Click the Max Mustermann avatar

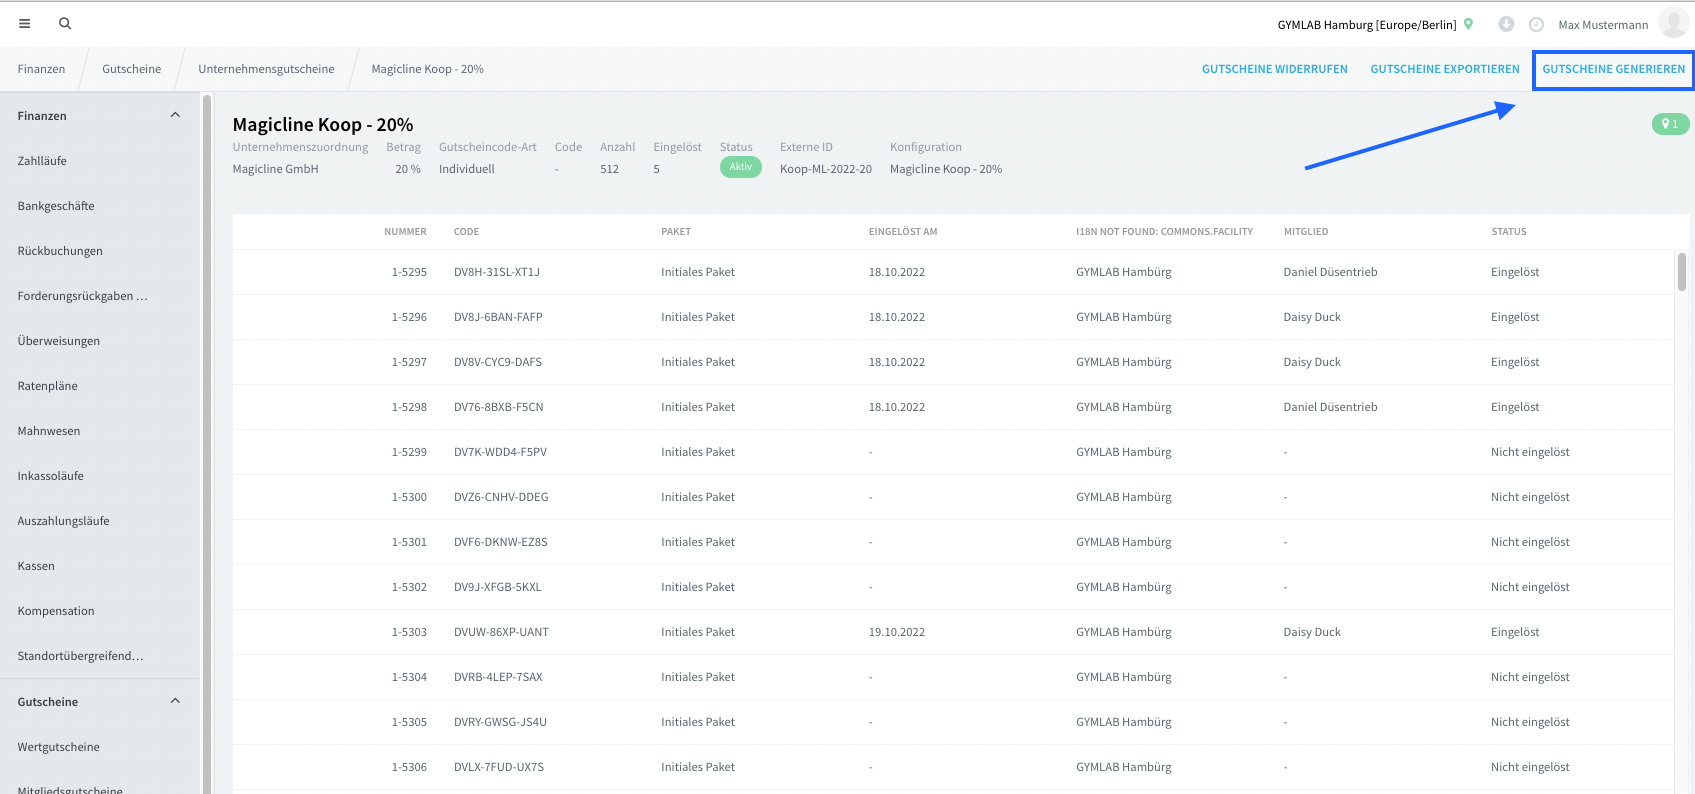pos(1673,23)
